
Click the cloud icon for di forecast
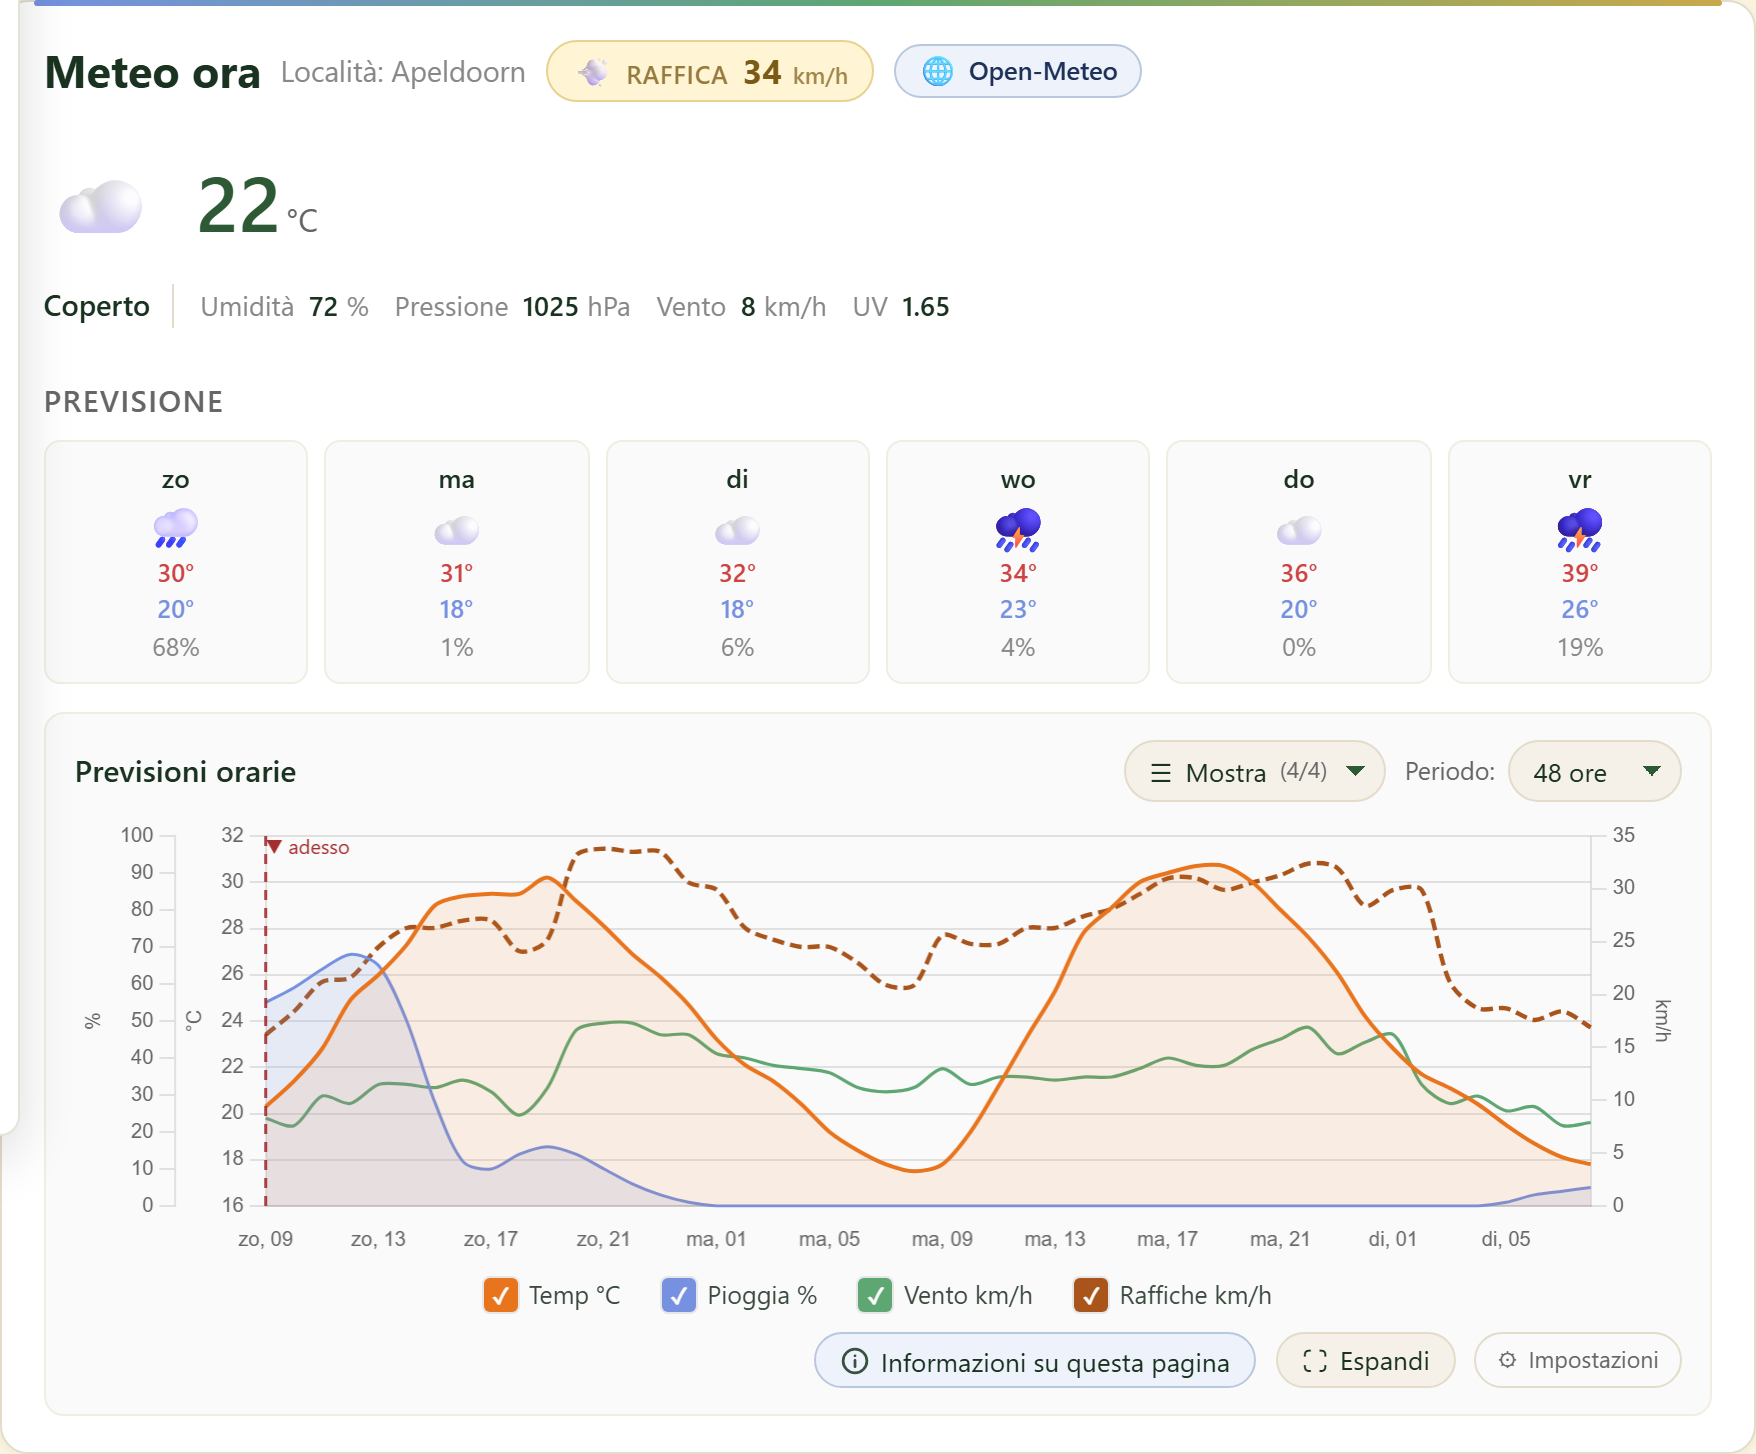pyautogui.click(x=737, y=530)
